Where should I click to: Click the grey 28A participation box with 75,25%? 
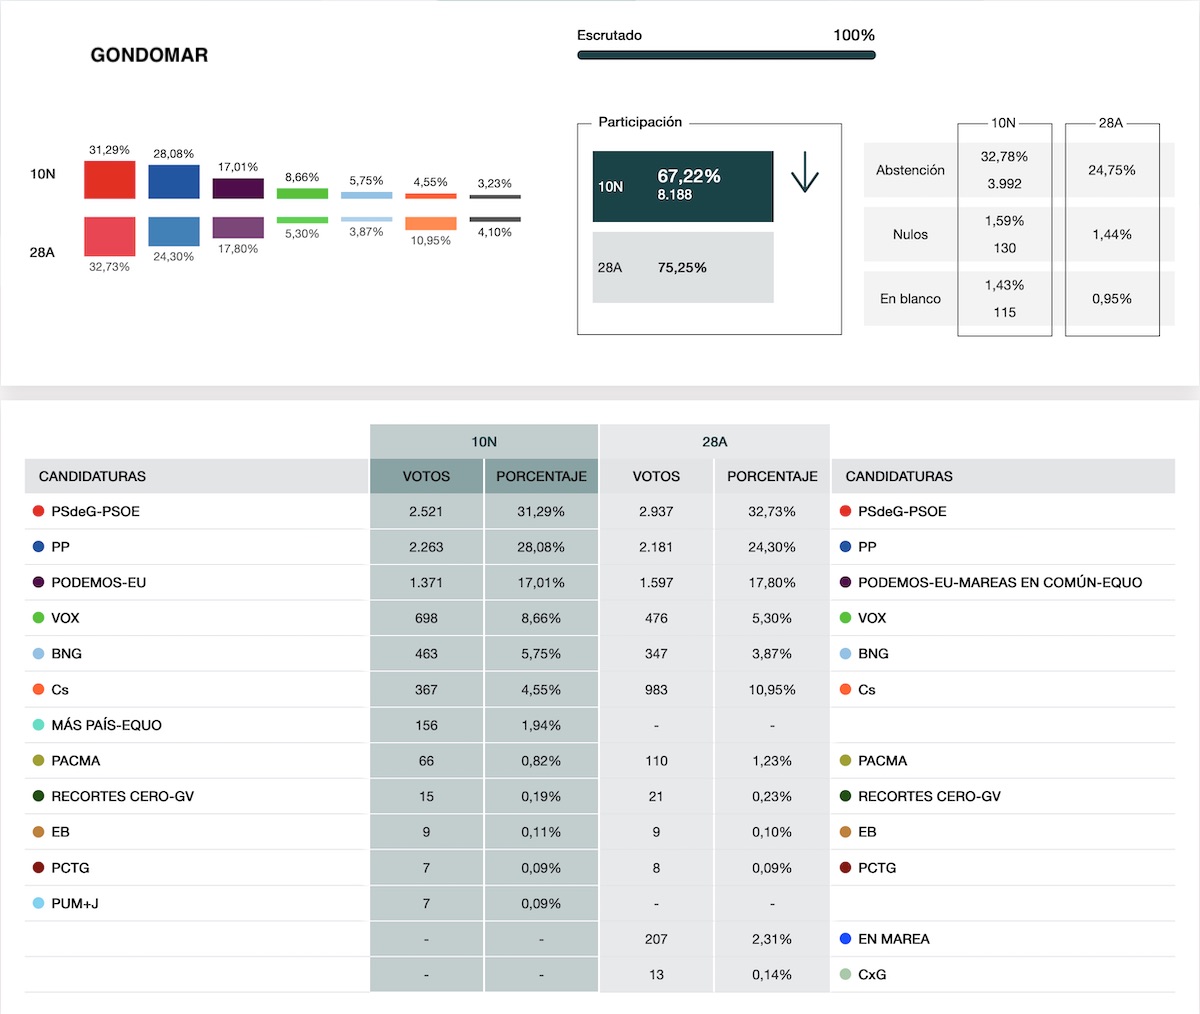pyautogui.click(x=683, y=267)
